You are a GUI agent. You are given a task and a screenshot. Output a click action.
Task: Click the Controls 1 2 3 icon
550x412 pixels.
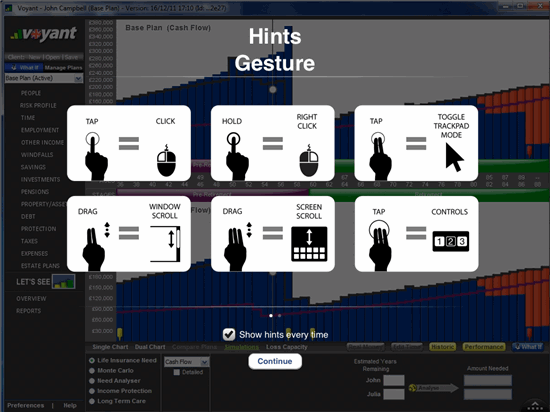coord(450,241)
